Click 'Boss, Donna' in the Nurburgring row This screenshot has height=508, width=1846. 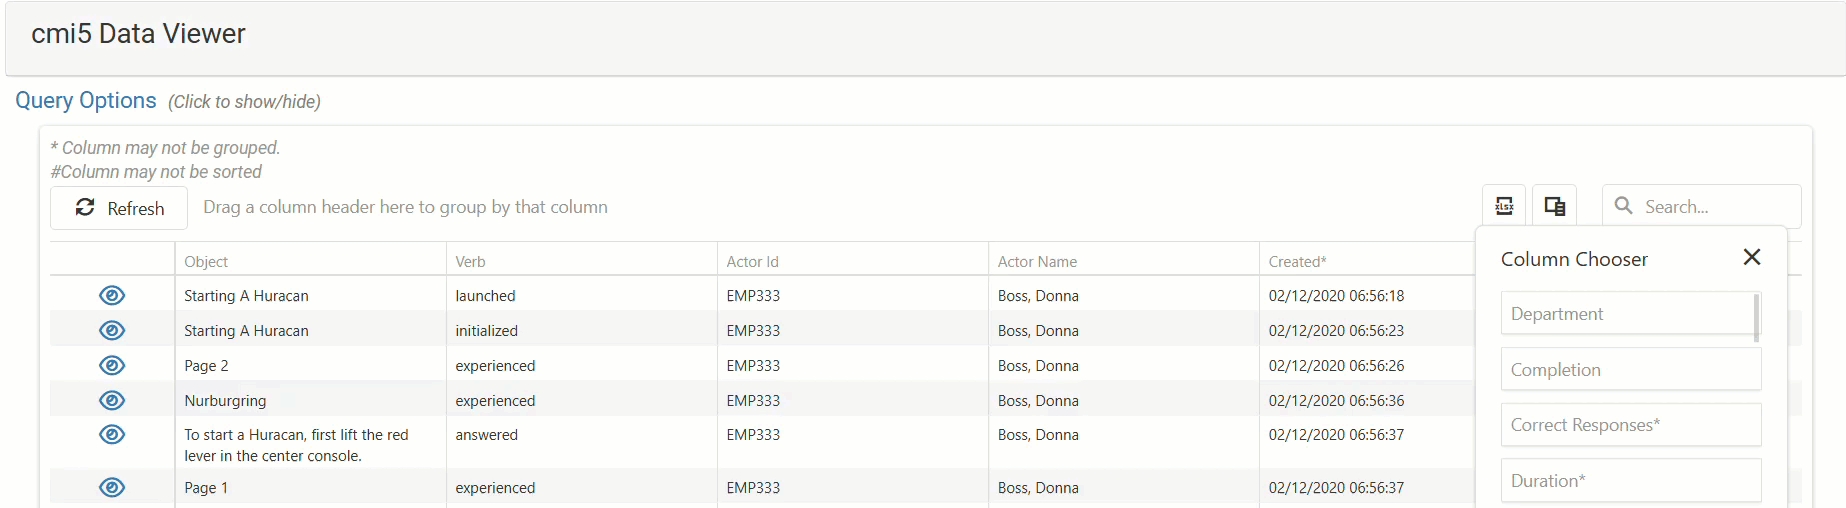[x=1038, y=400]
